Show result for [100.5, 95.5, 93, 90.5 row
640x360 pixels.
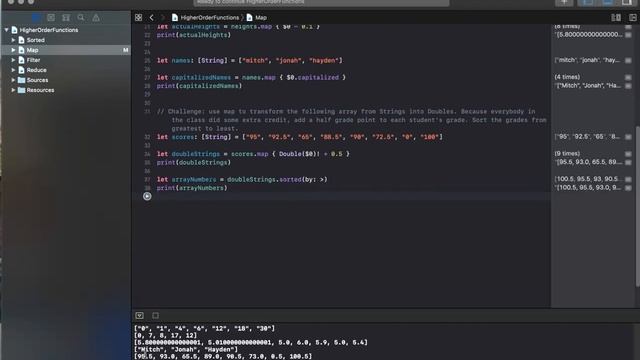point(628,179)
